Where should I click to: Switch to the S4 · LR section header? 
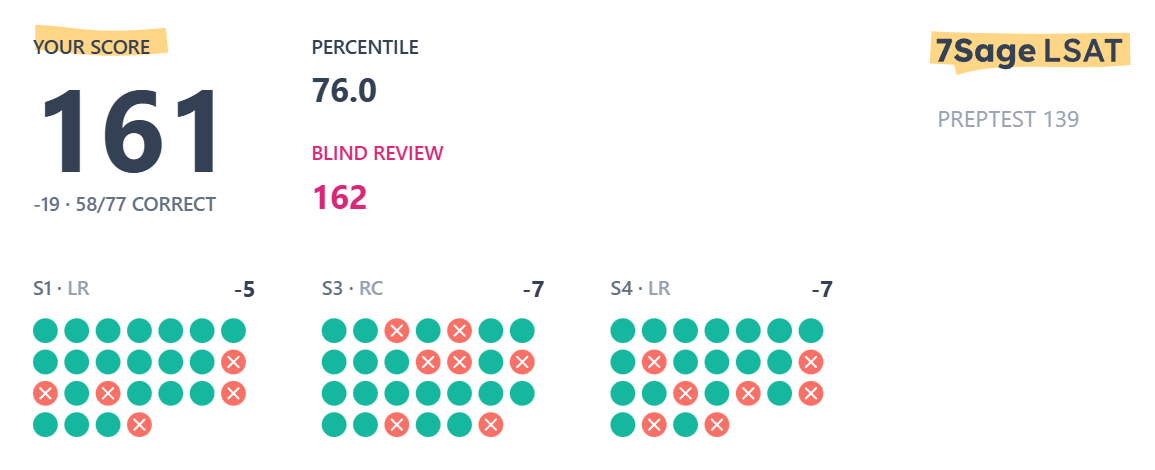(640, 288)
